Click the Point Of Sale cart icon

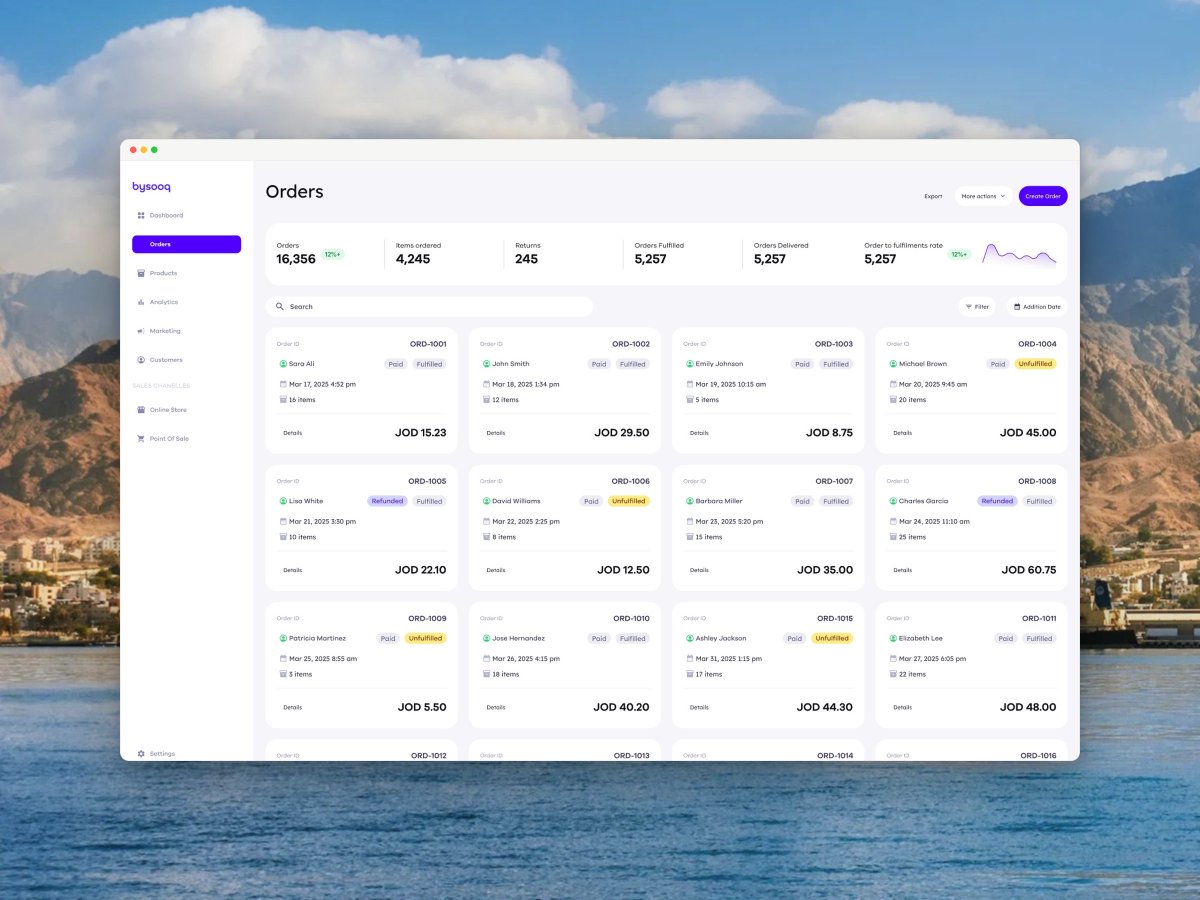coord(141,439)
